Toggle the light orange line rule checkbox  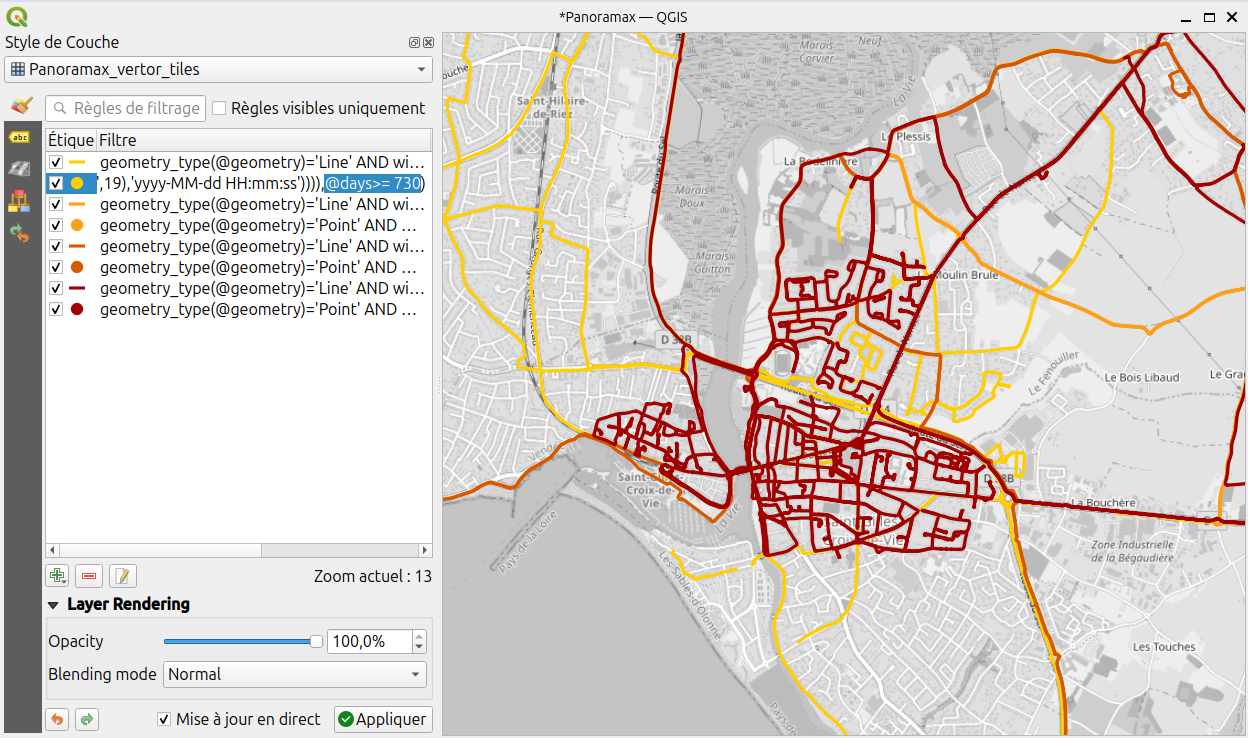[x=56, y=204]
